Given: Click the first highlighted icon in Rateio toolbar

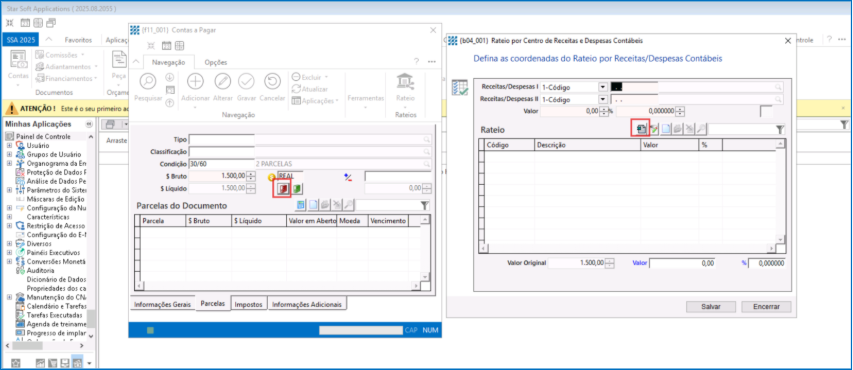Looking at the screenshot, I should [641, 129].
